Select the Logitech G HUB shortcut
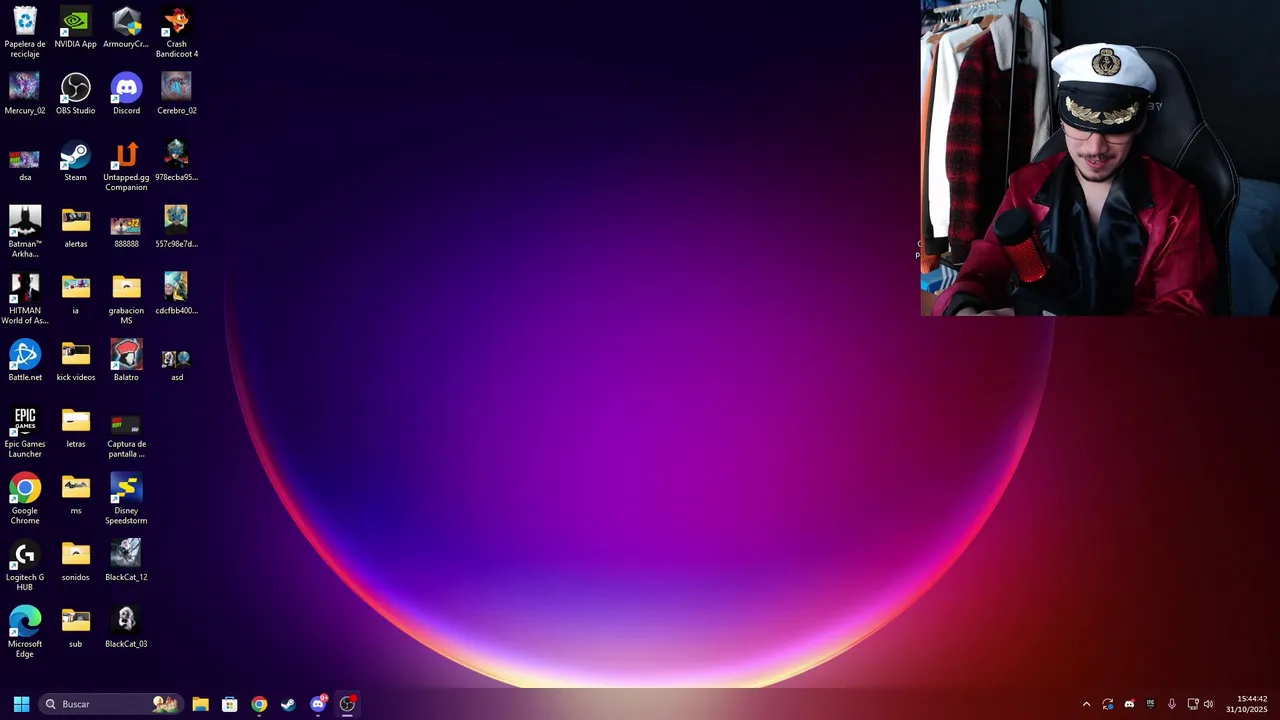 pos(25,566)
